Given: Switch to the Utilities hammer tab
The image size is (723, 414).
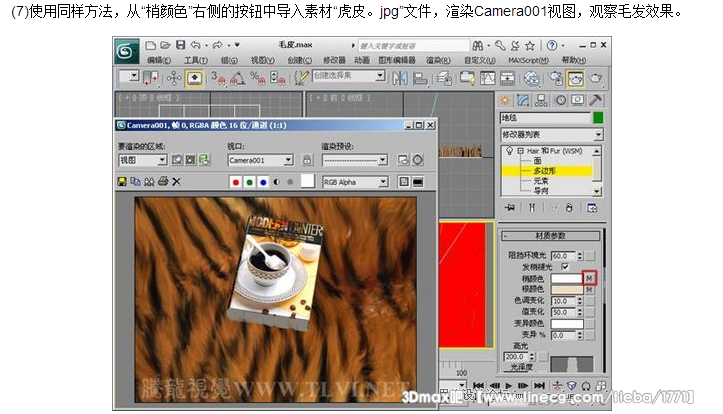Looking at the screenshot, I should tap(595, 100).
